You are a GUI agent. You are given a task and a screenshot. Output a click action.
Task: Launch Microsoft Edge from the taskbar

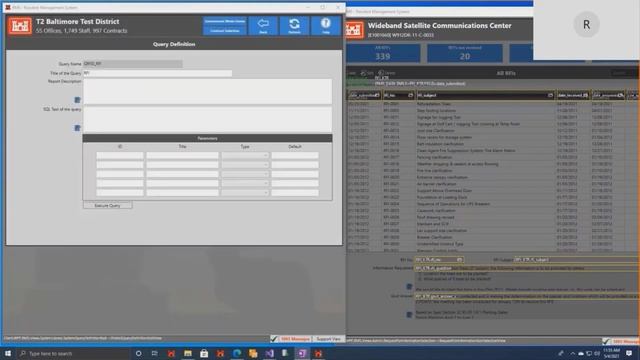pos(237,353)
